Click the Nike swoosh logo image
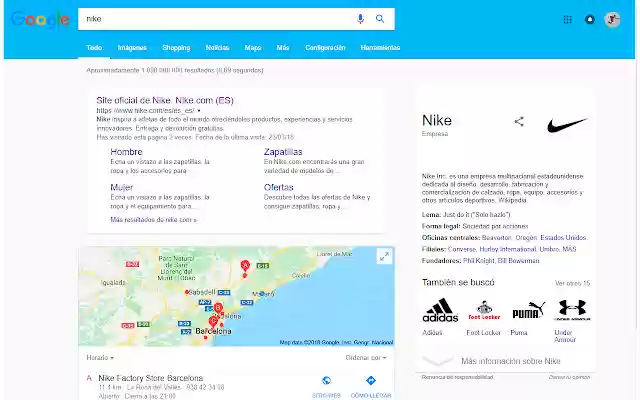The width and height of the screenshot is (640, 400). tap(567, 124)
